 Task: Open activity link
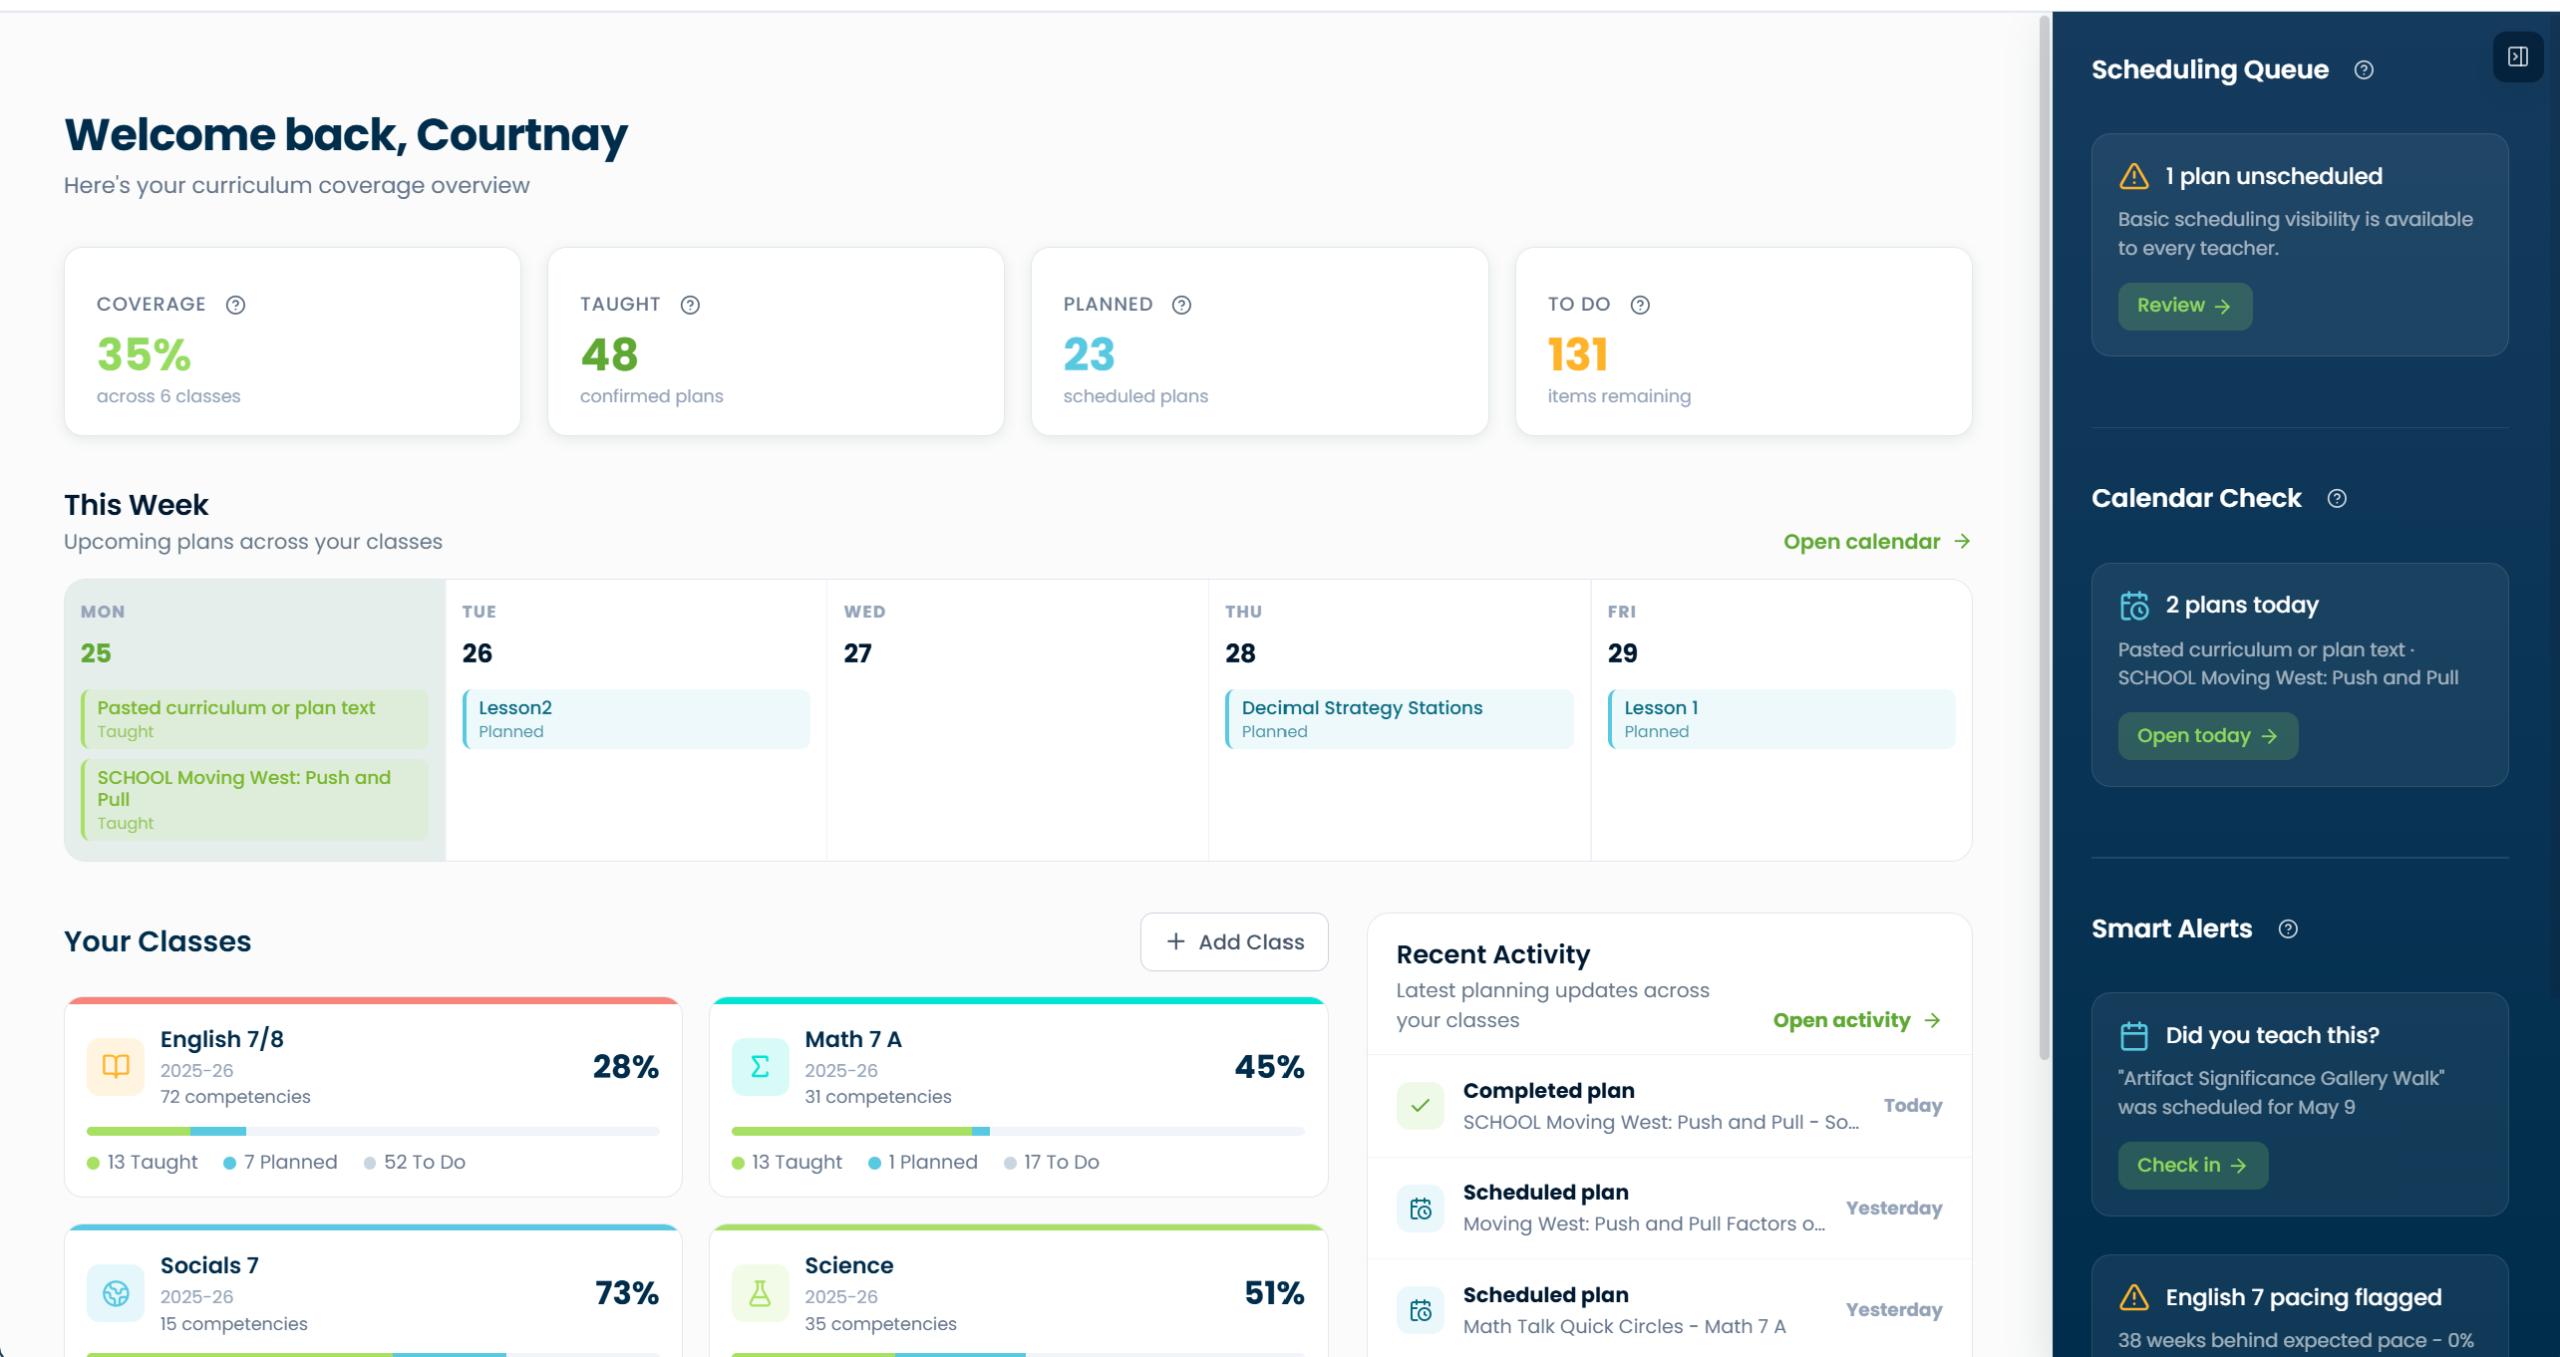tap(1857, 1020)
